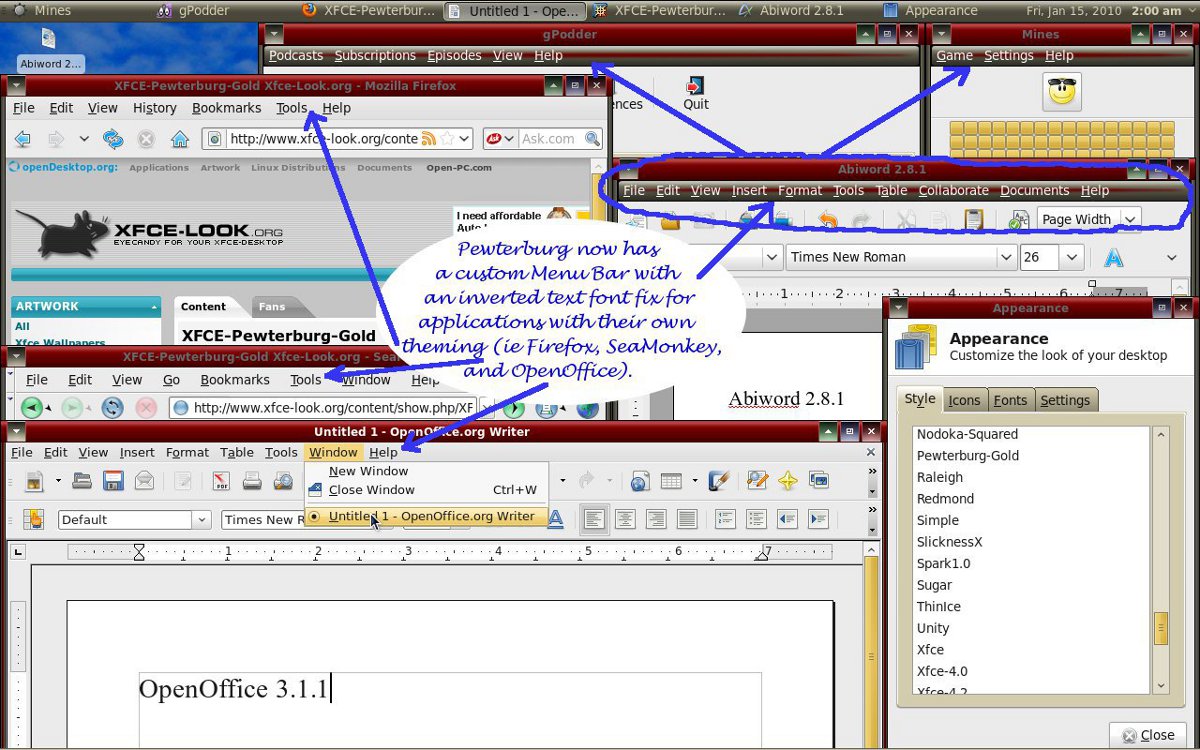Open Abiword Collaborate menu

pyautogui.click(x=953, y=190)
